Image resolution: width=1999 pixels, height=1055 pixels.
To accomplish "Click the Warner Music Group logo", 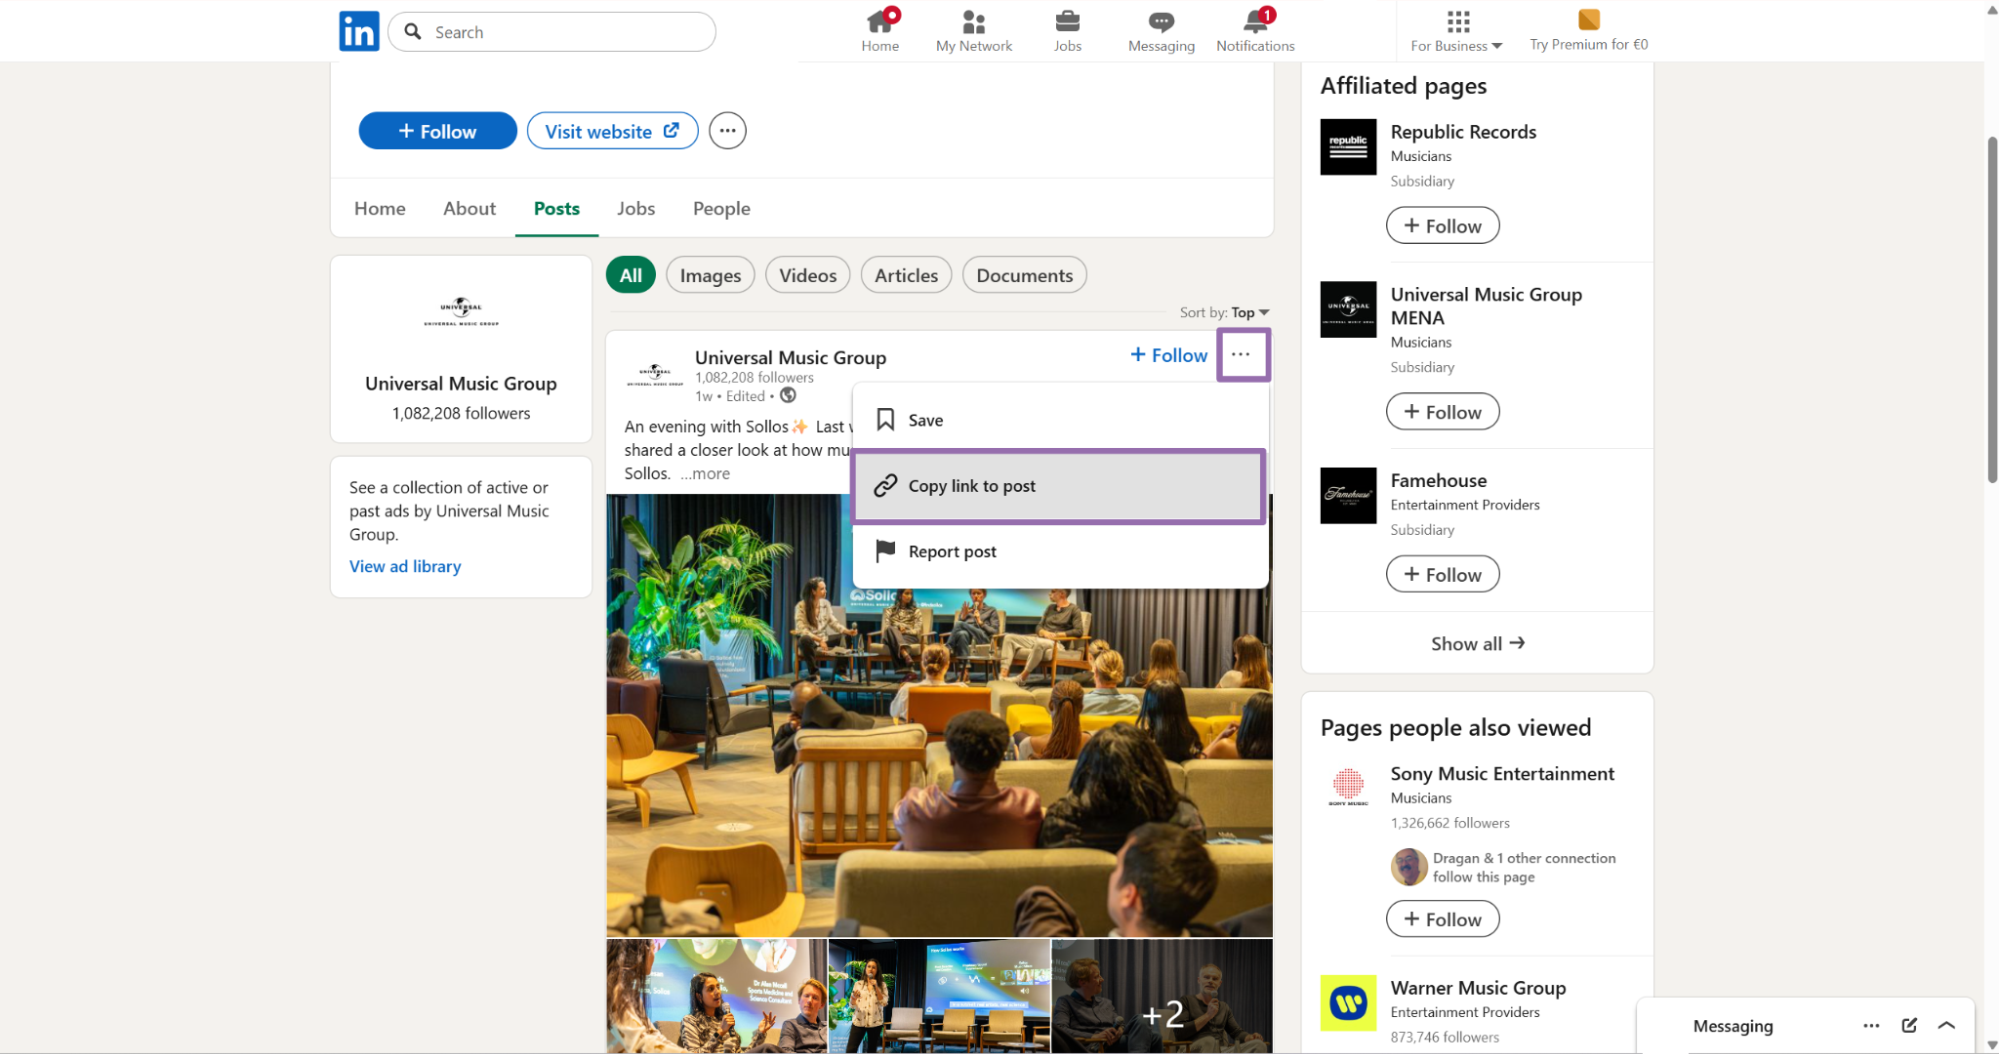I will 1348,1003.
